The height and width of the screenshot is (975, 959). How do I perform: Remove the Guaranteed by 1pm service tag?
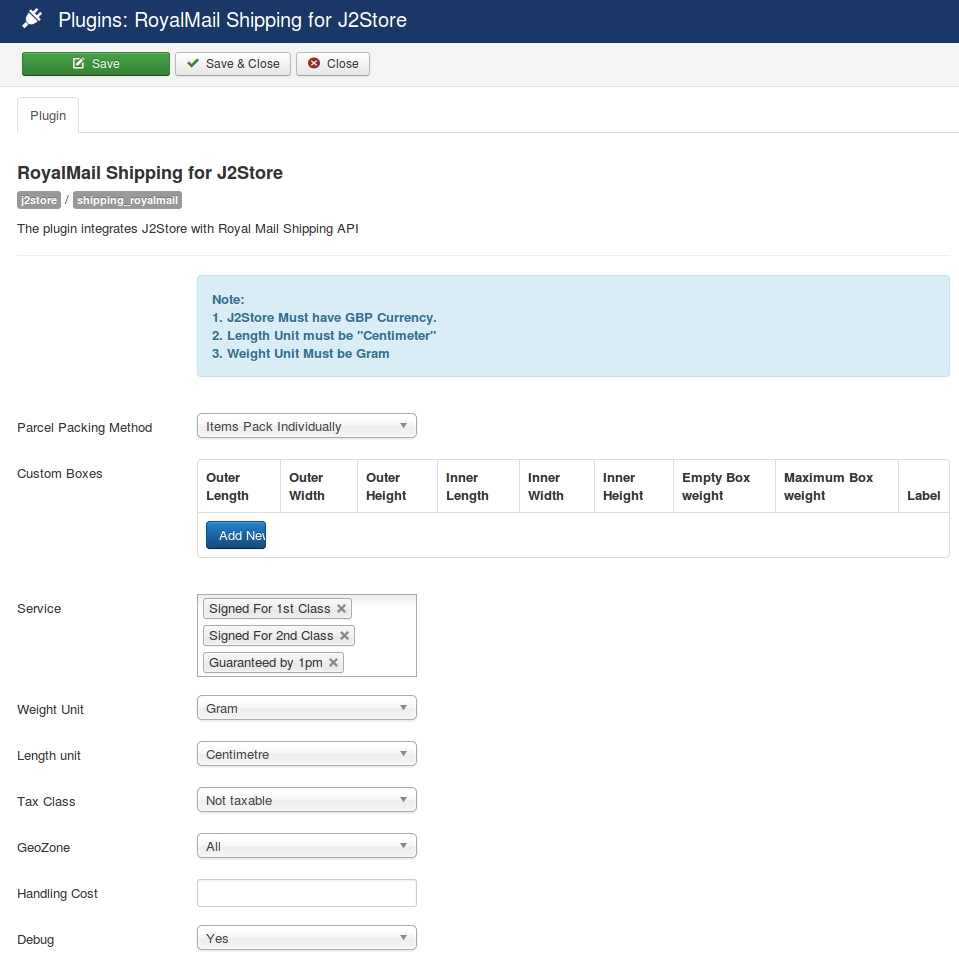click(333, 663)
